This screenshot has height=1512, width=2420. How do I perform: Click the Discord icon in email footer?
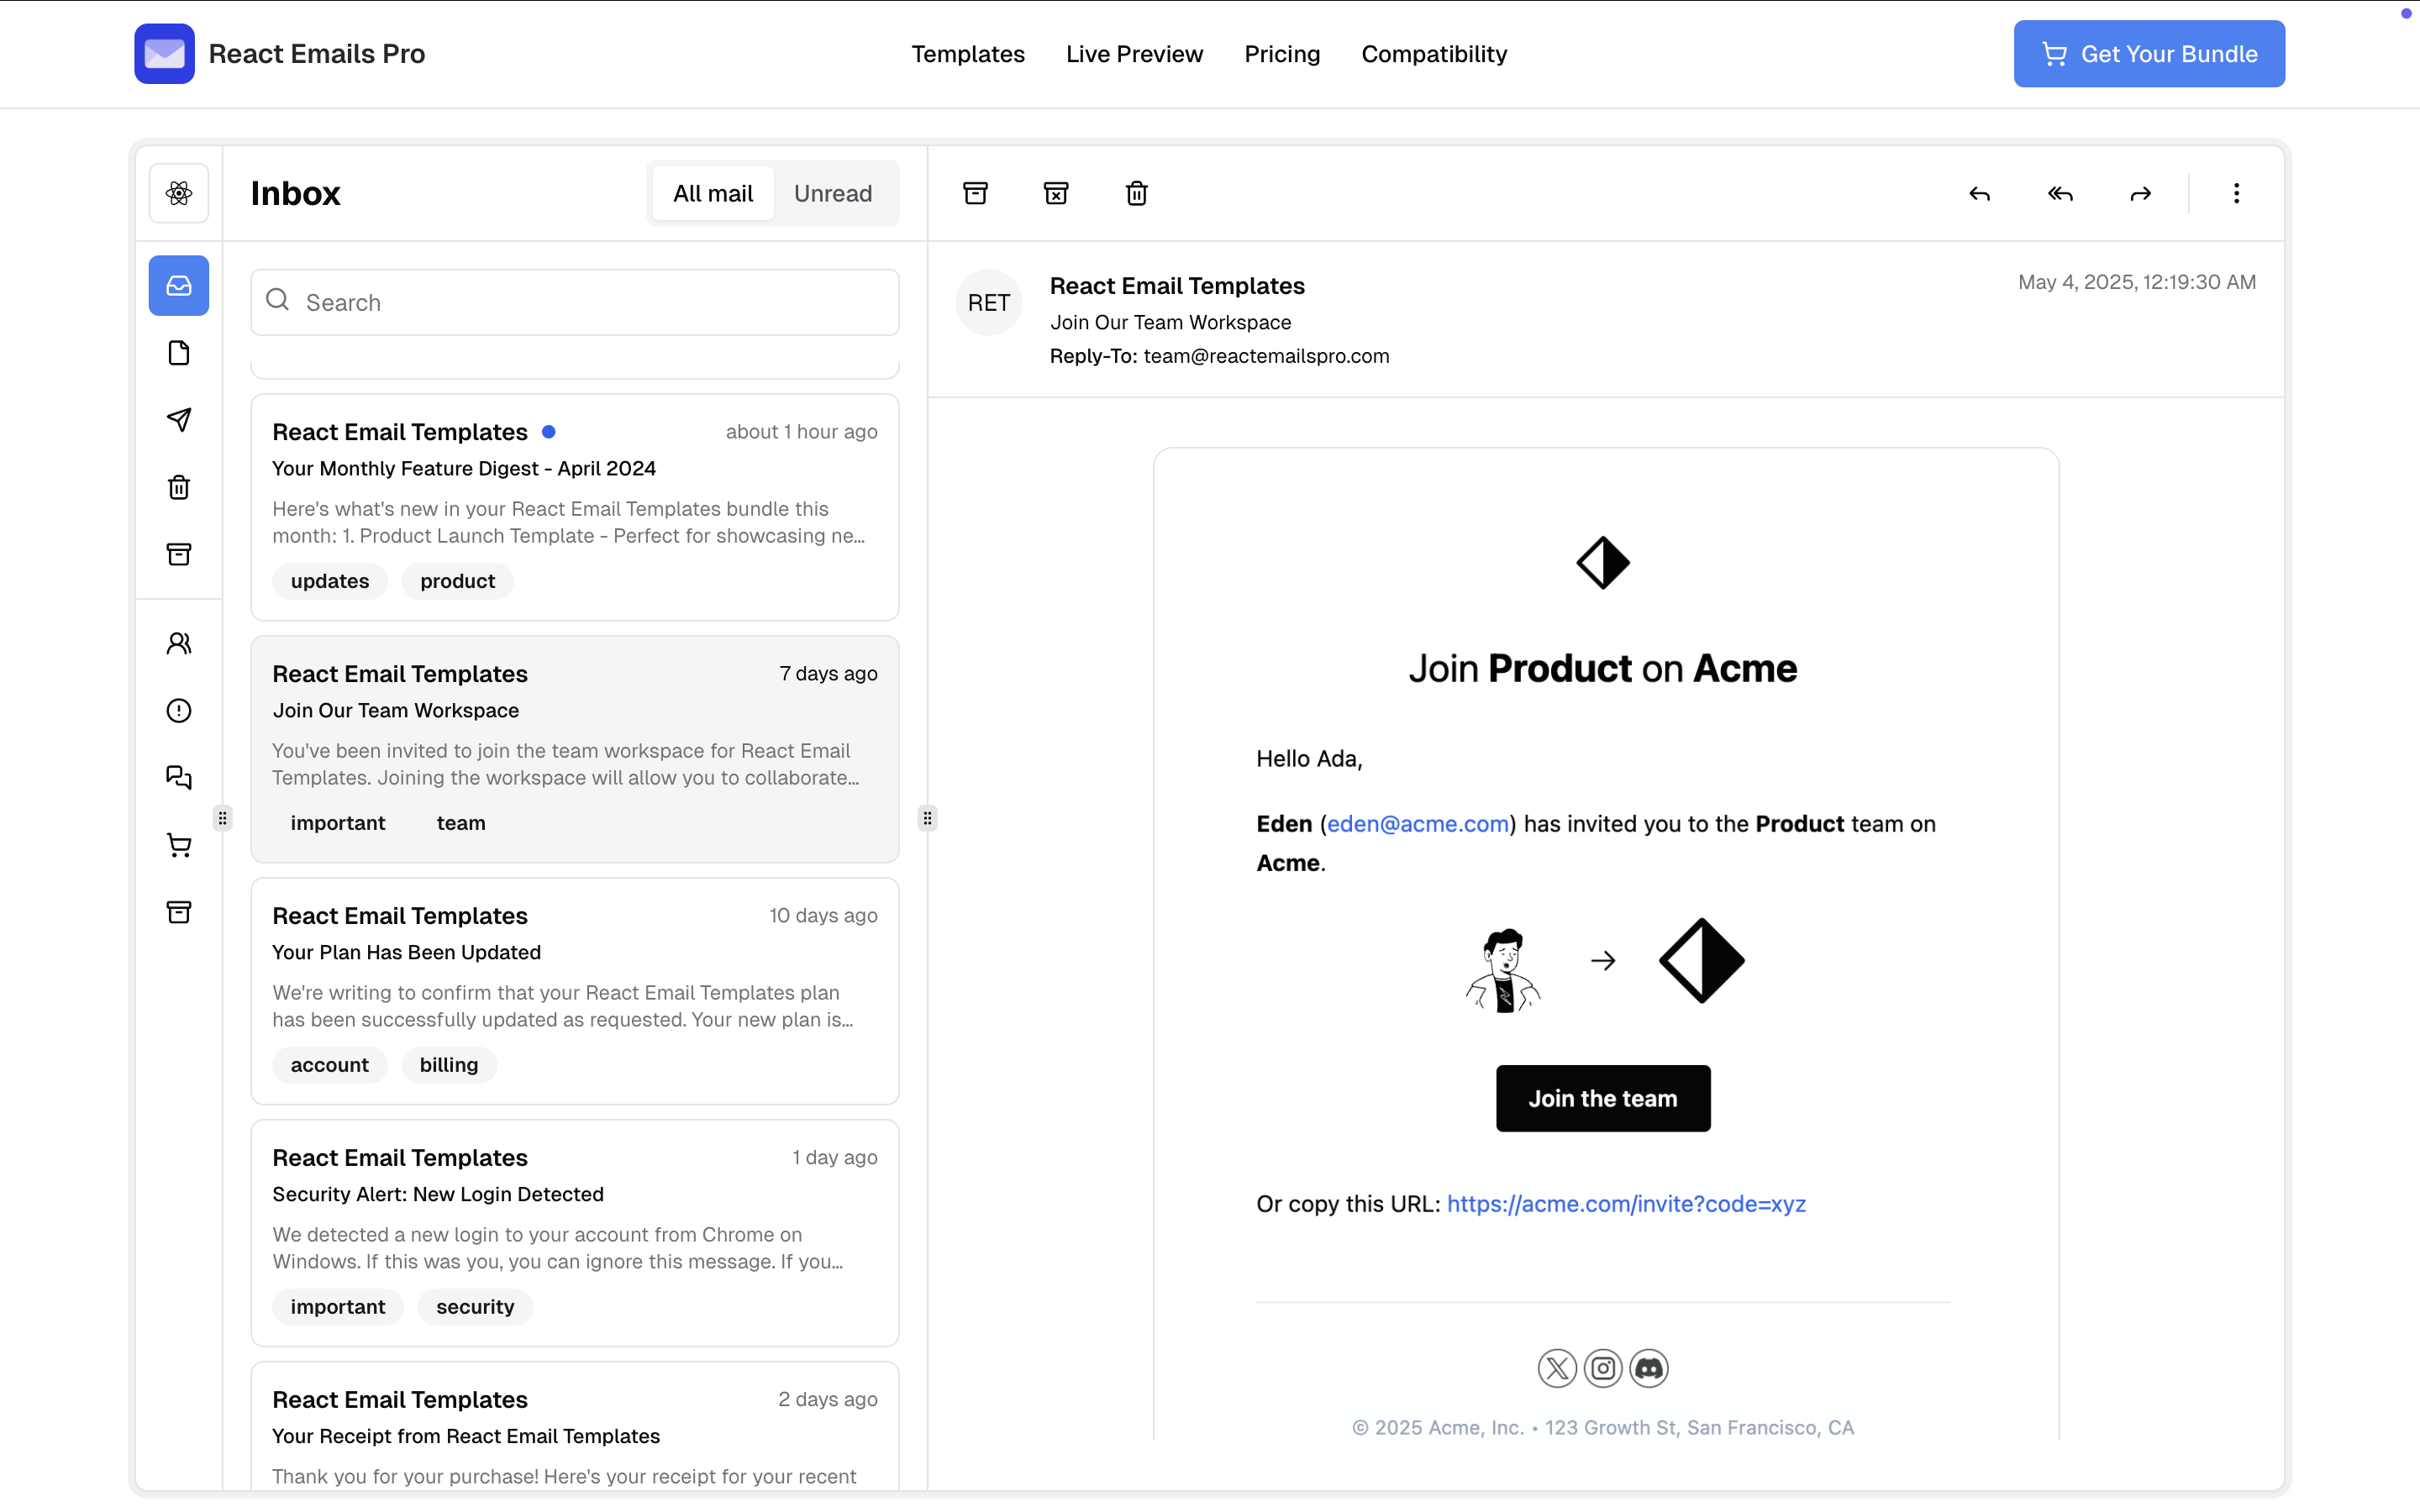[x=1649, y=1368]
